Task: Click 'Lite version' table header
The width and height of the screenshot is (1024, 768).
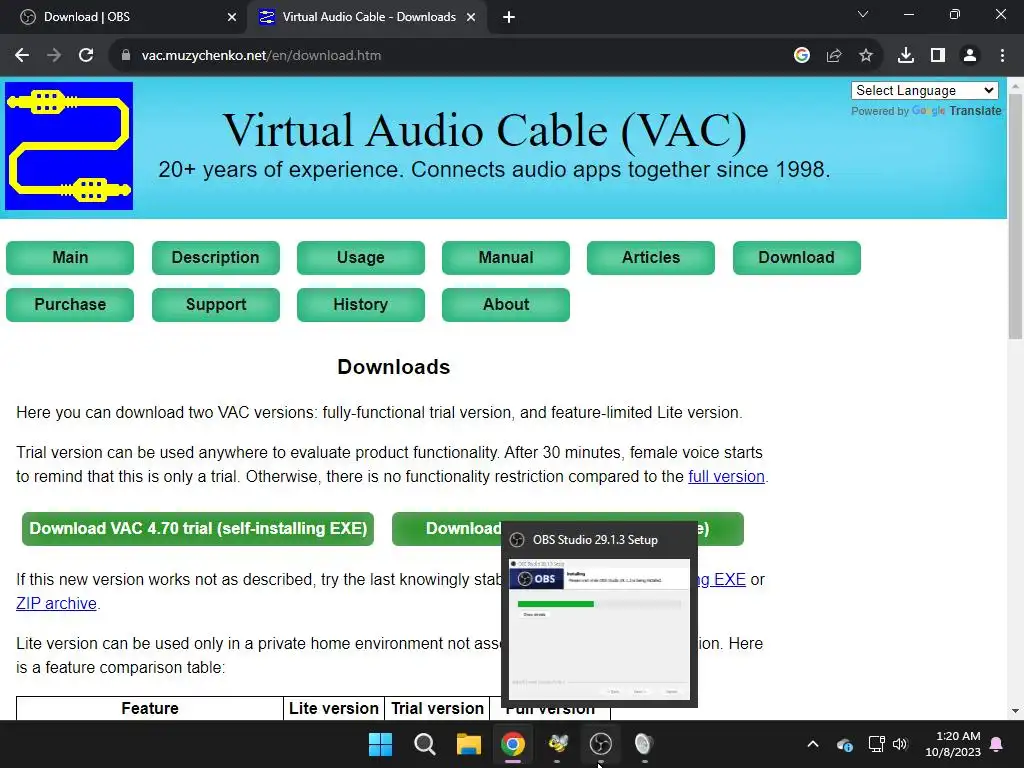Action: click(334, 709)
